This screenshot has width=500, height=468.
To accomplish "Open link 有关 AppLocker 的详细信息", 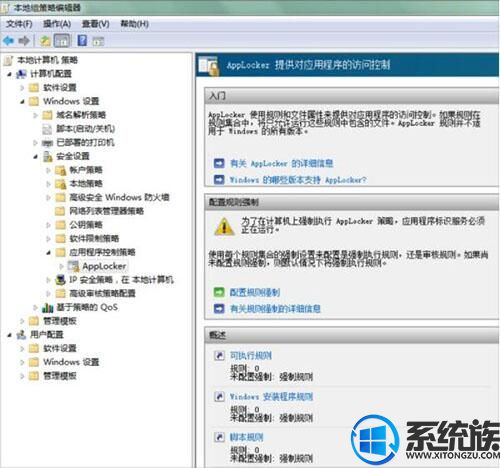I will [x=282, y=163].
